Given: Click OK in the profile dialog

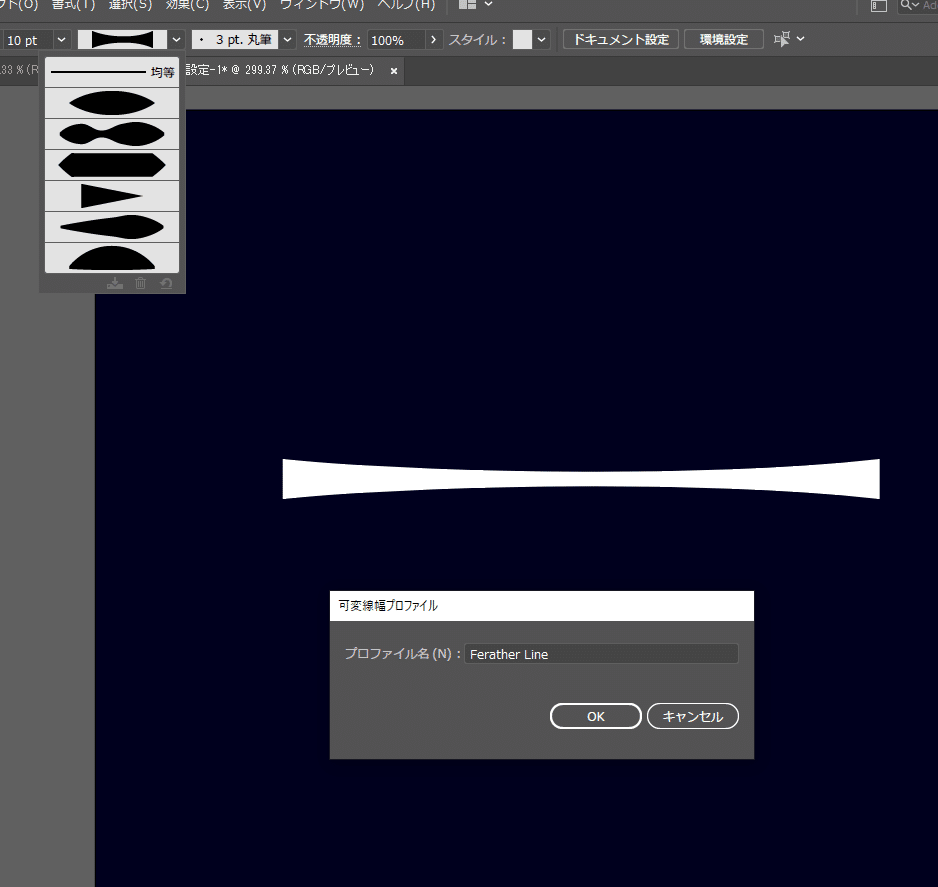Looking at the screenshot, I should pos(596,716).
